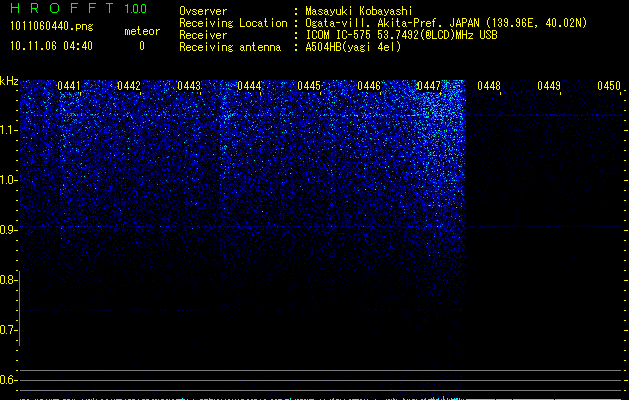Click the Receiving Location label

(233, 23)
